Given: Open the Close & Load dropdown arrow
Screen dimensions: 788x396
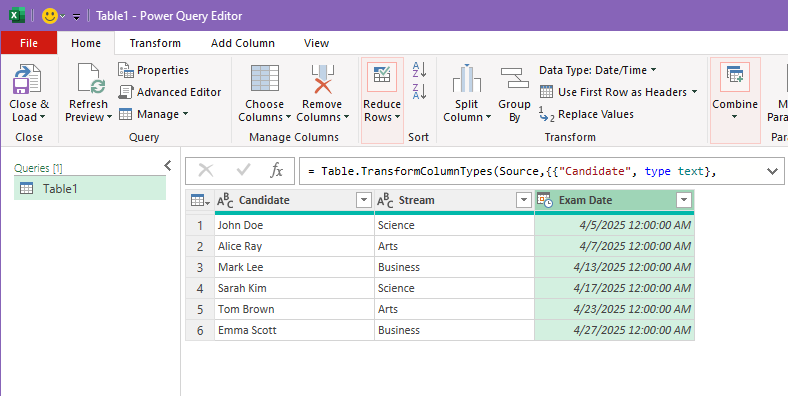Looking at the screenshot, I should (x=42, y=117).
